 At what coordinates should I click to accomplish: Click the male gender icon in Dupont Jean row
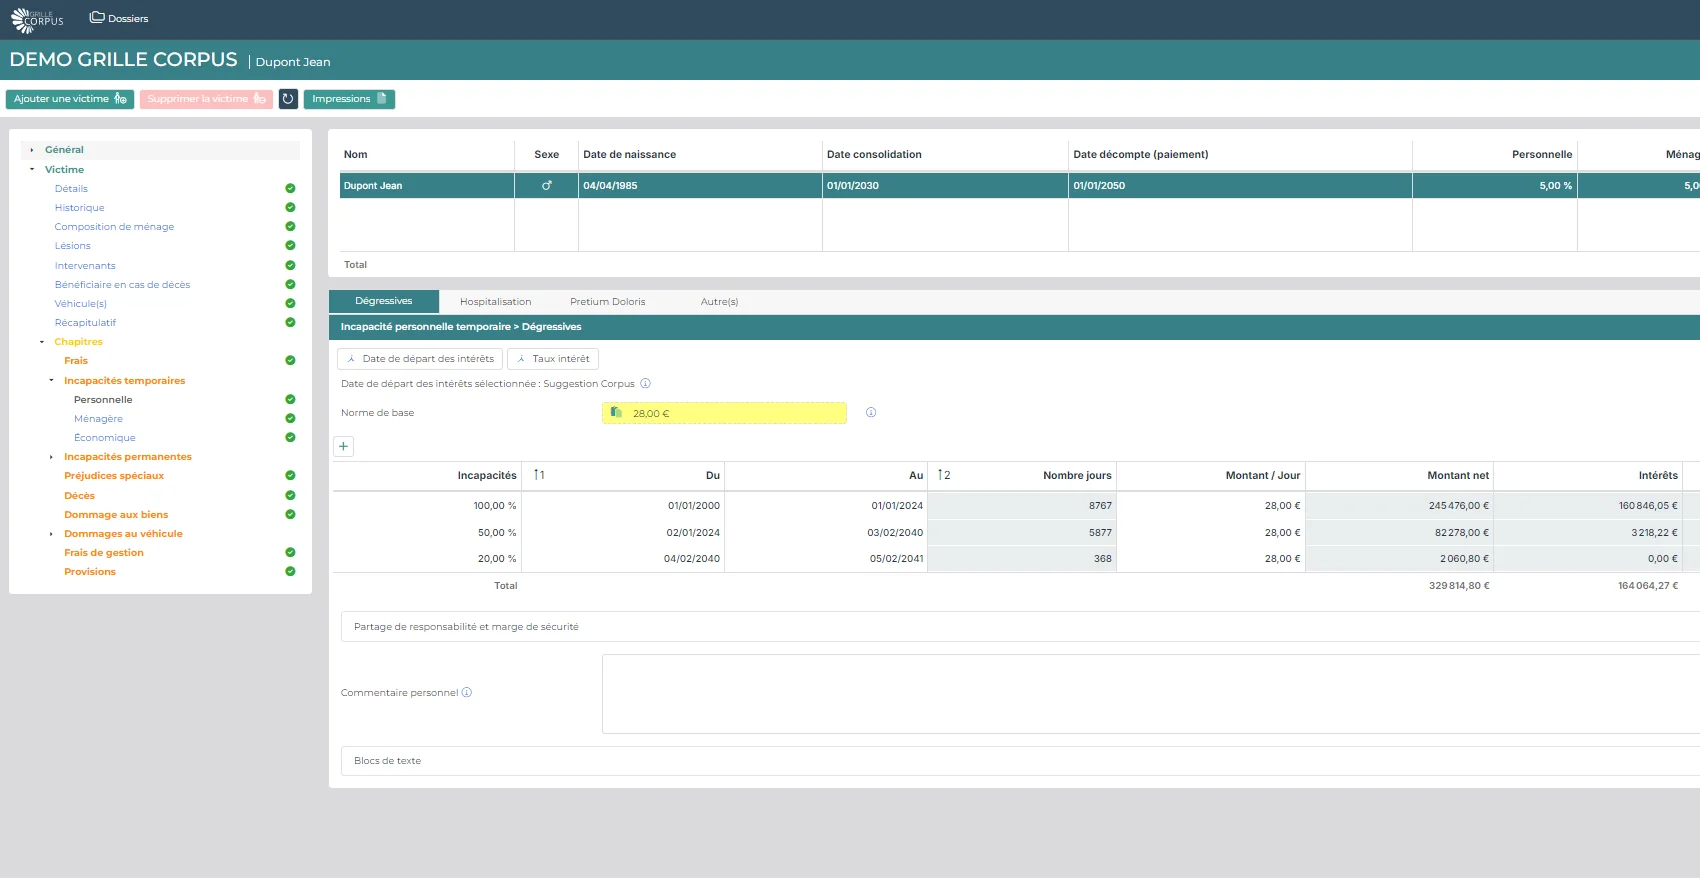546,186
